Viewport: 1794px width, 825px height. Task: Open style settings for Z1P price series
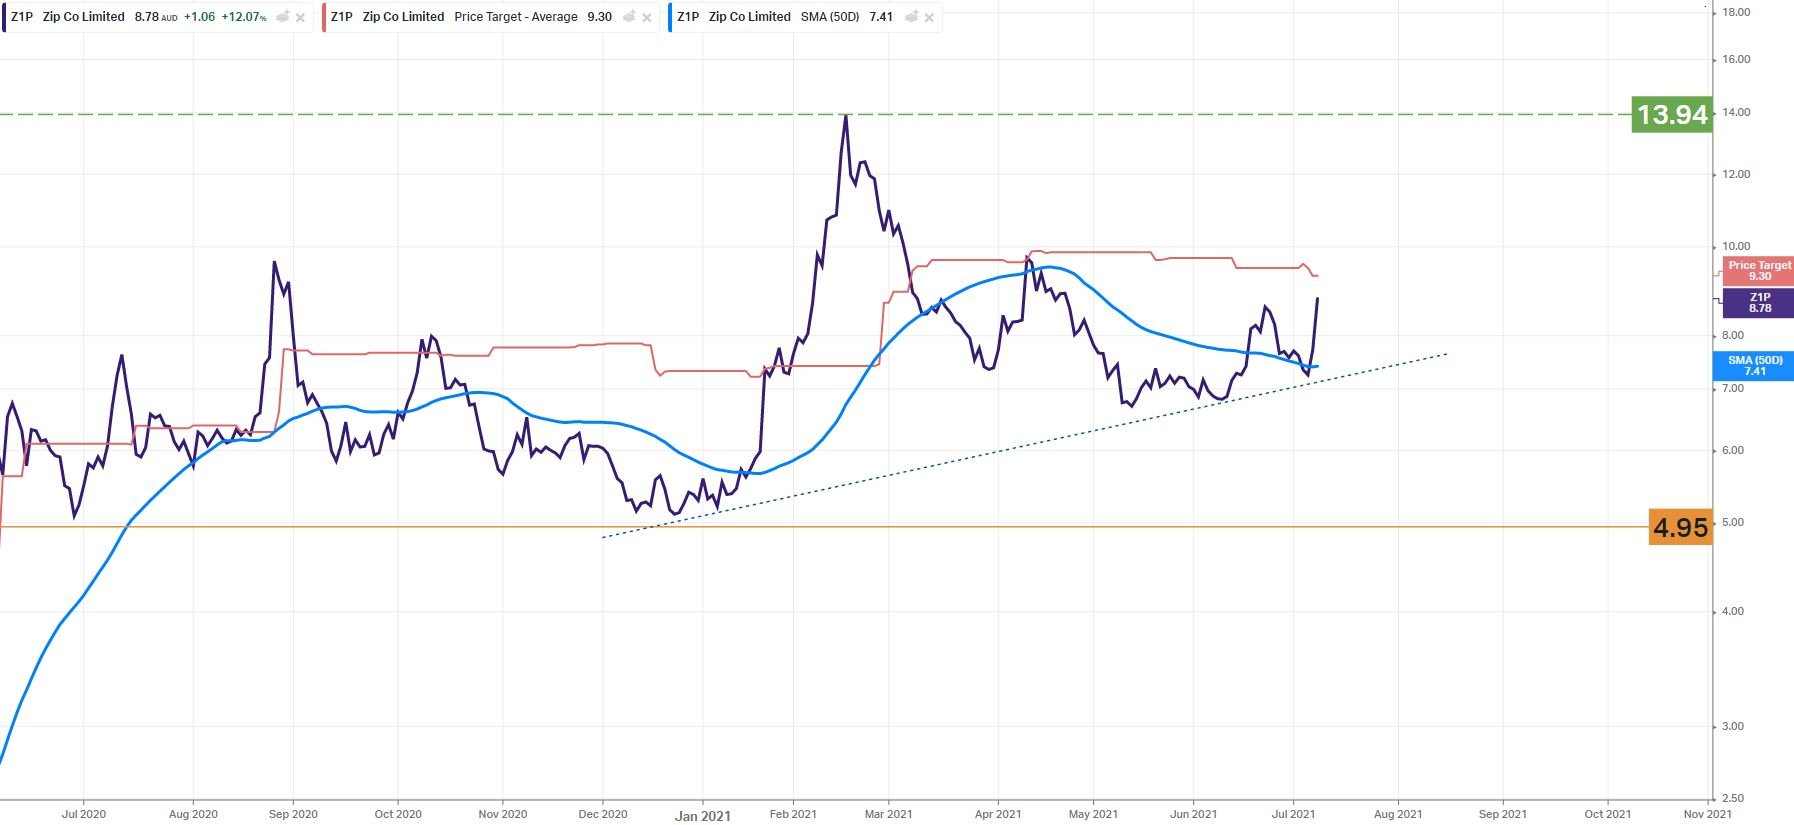click(x=283, y=17)
